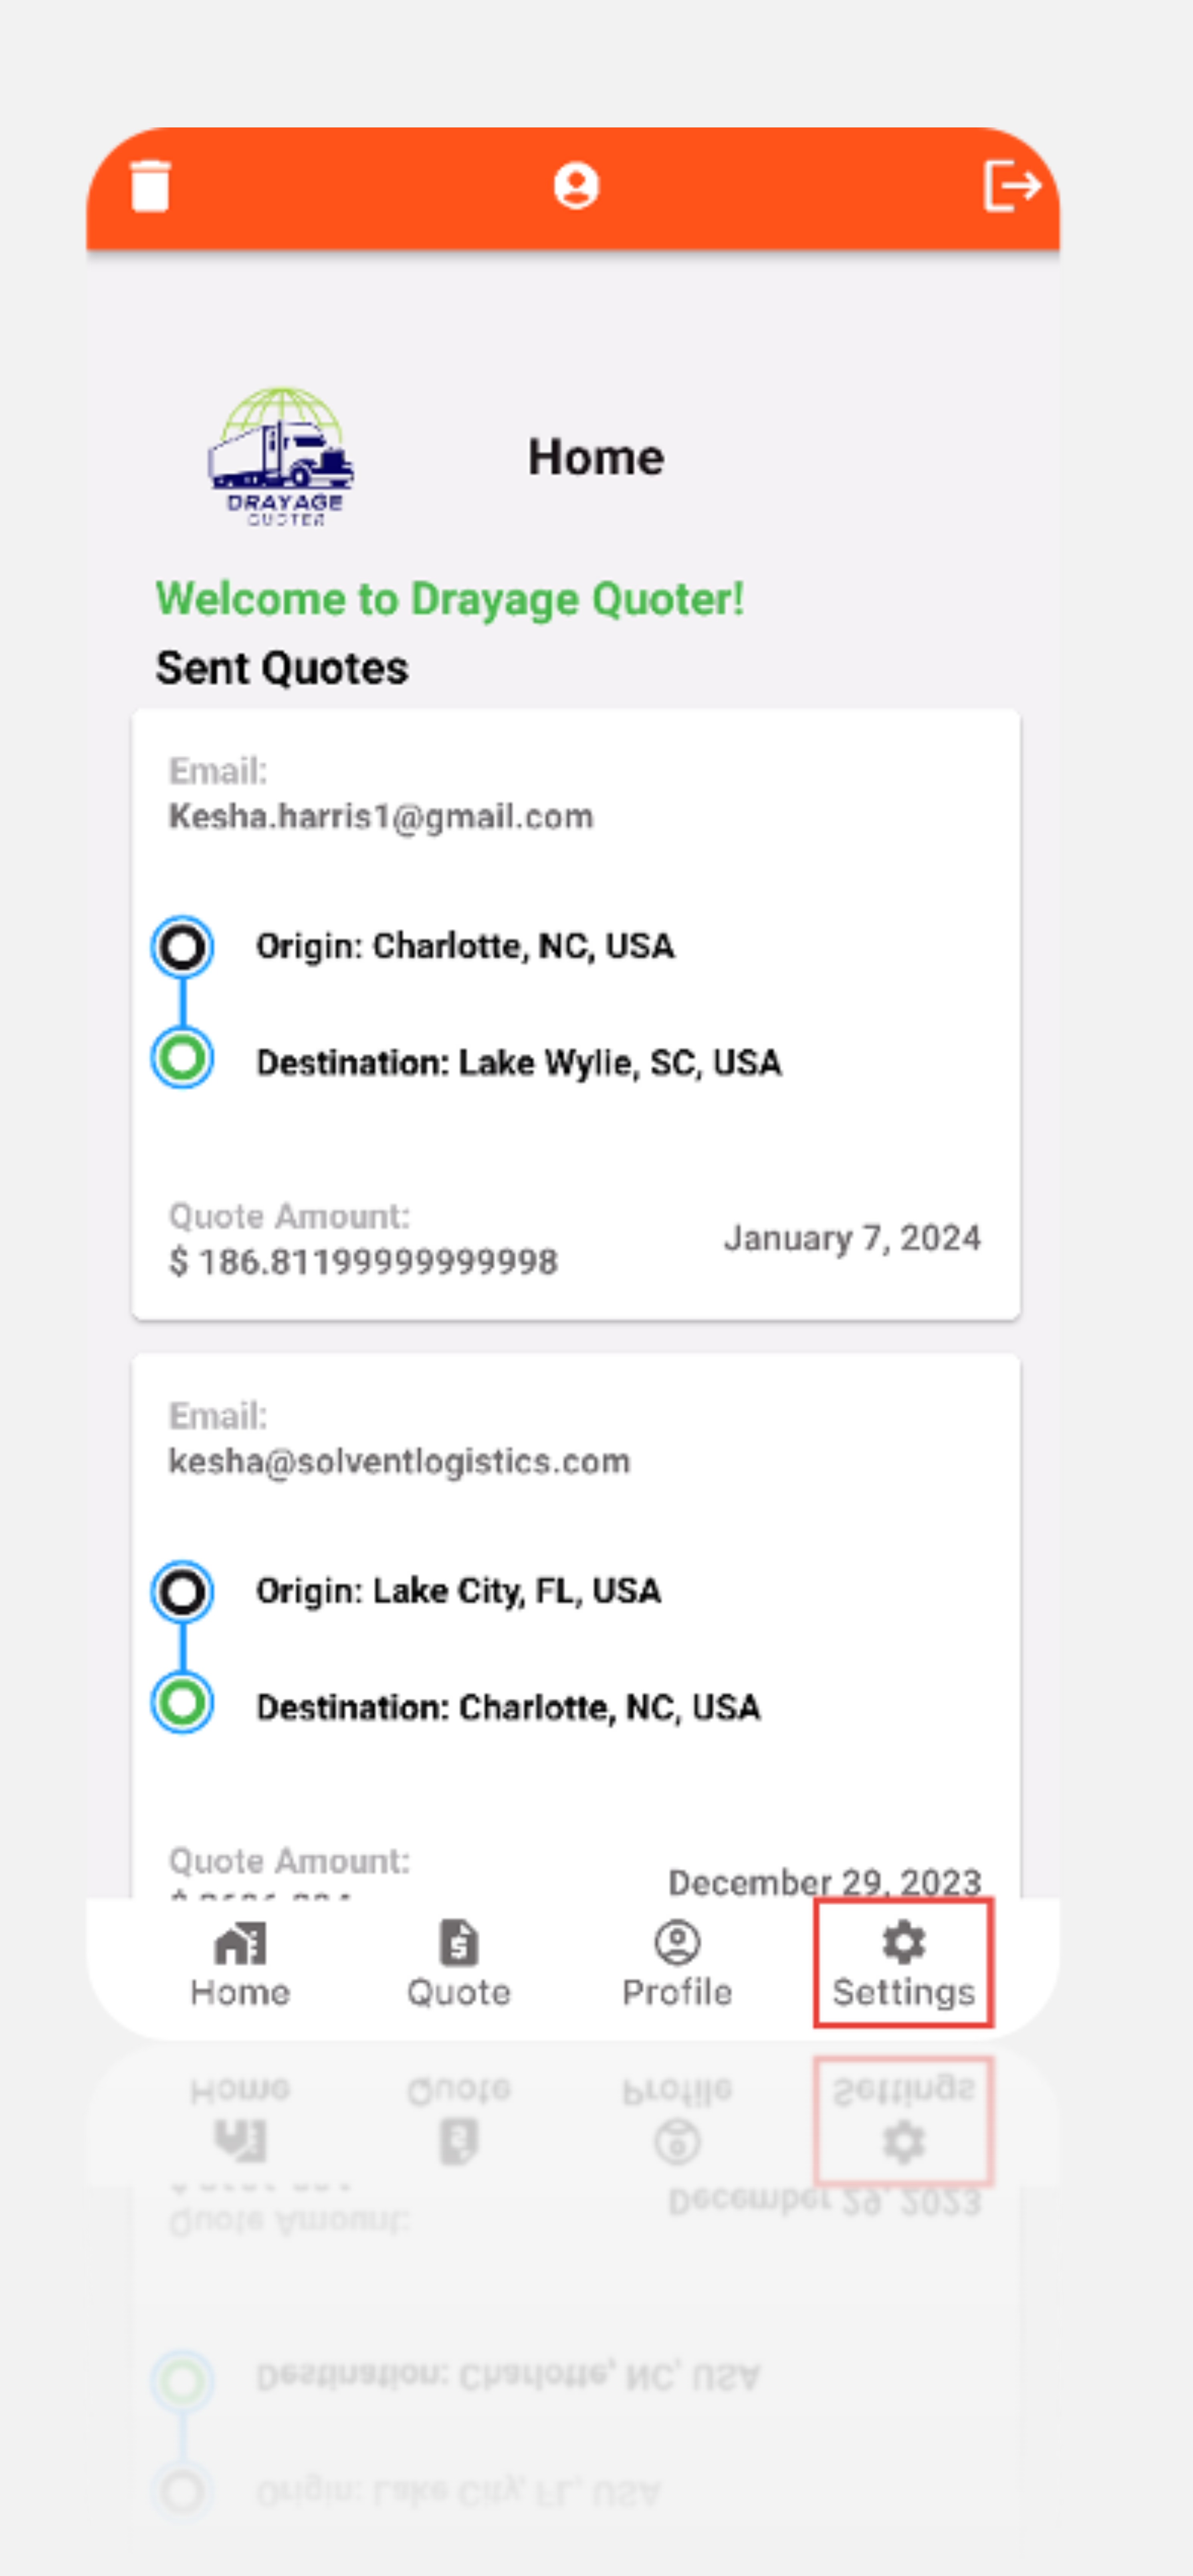
Task: Click the $ 186.81 quote amount
Action: click(x=364, y=1262)
